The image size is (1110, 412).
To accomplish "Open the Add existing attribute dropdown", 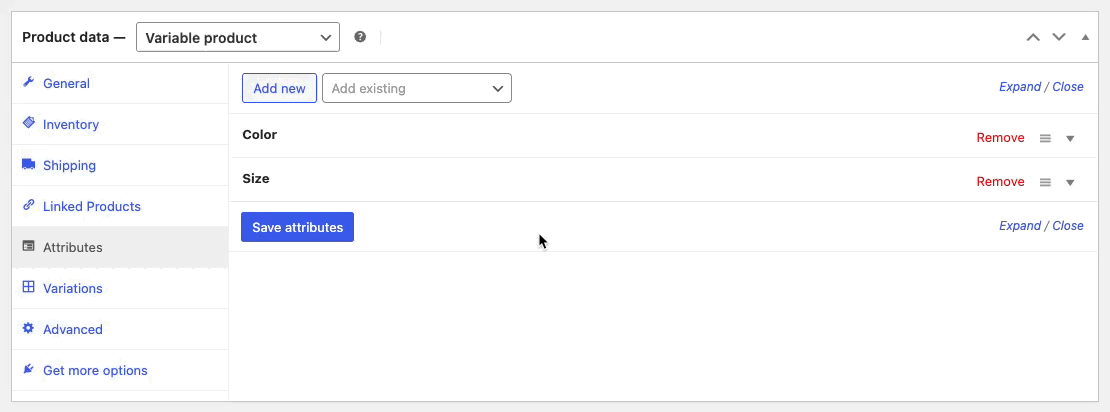I will click(x=417, y=88).
